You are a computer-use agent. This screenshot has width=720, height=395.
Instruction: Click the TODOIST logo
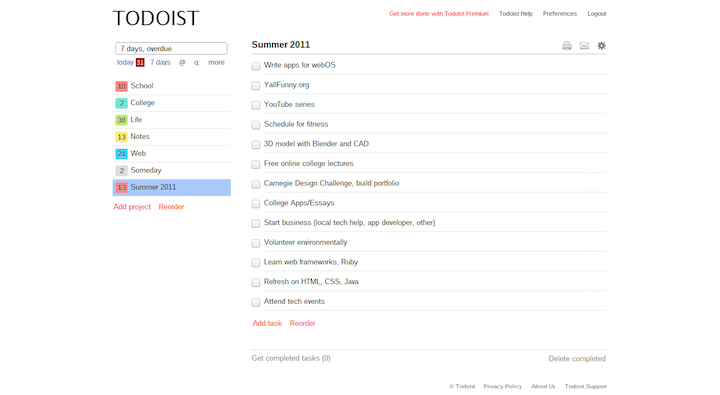coord(156,18)
